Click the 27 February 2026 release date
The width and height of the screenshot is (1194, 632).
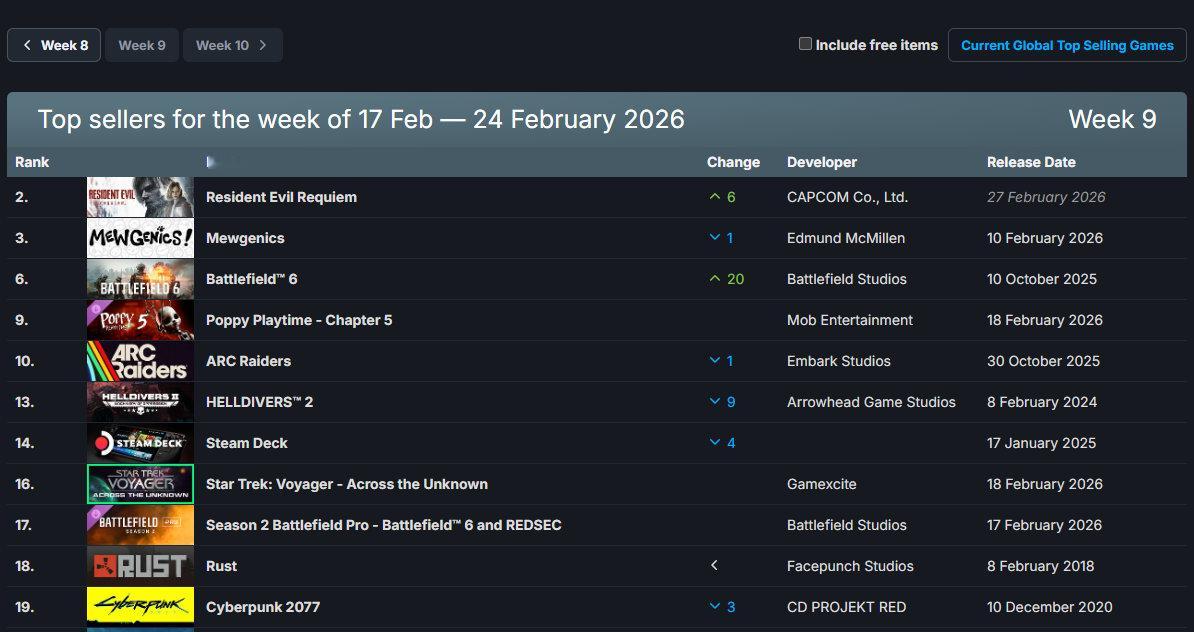[1046, 197]
